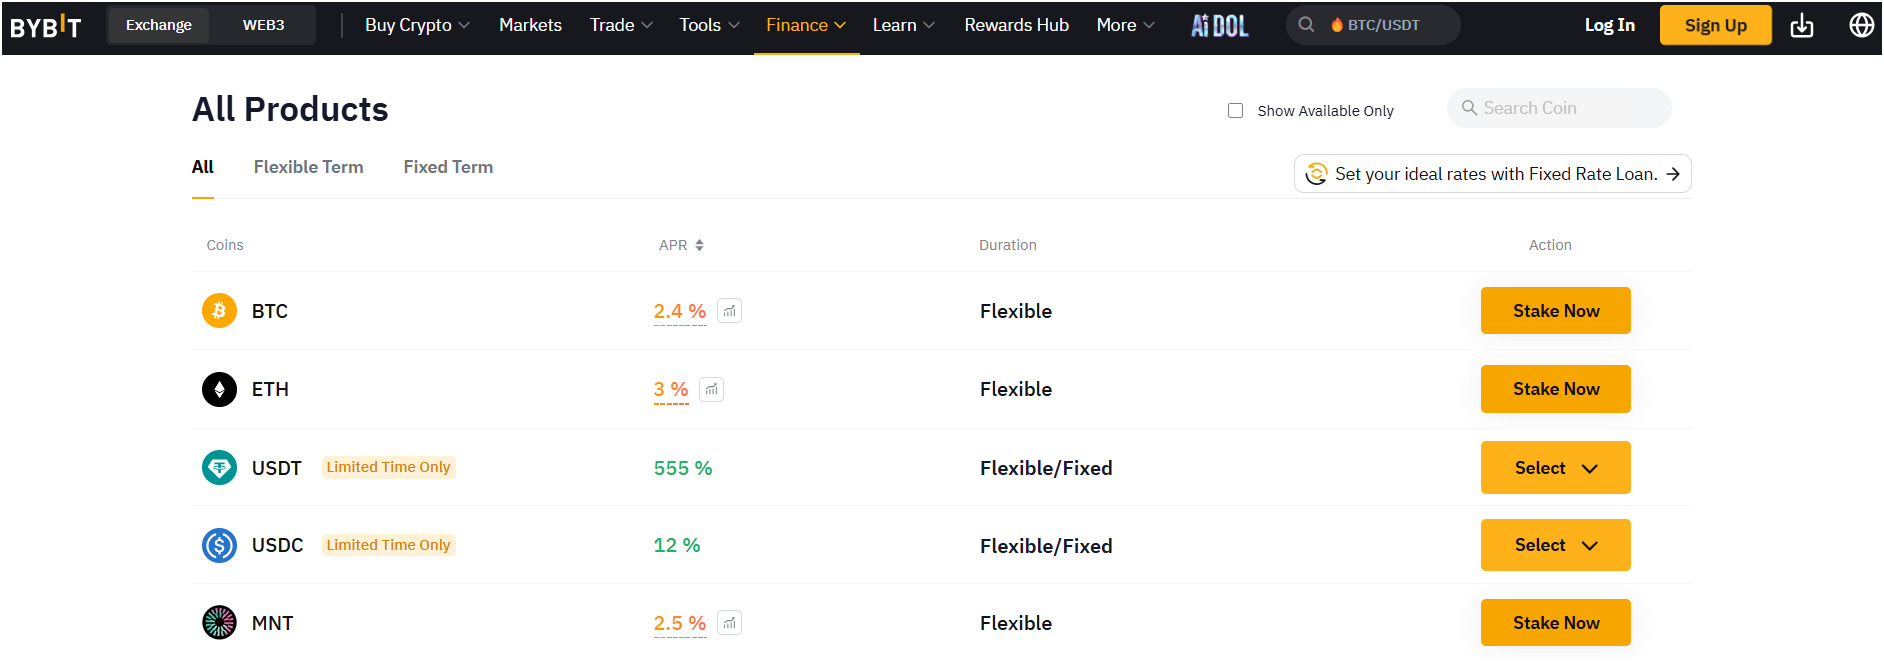The width and height of the screenshot is (1884, 662).
Task: Expand the Finance dropdown menu
Action: click(x=806, y=25)
